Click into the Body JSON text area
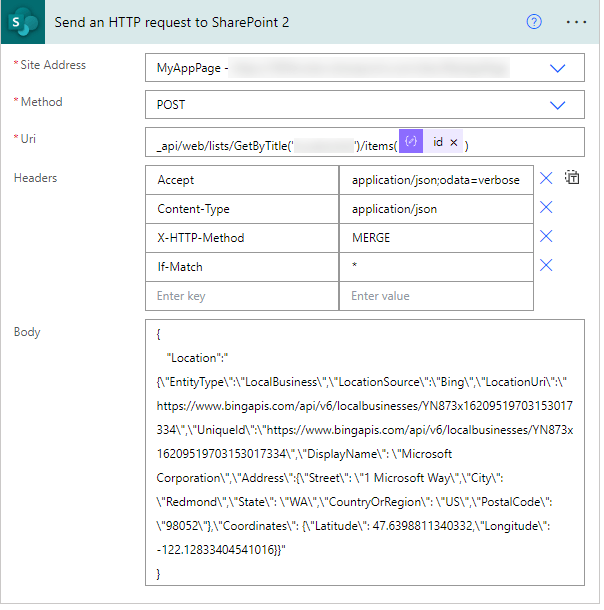 pyautogui.click(x=364, y=452)
